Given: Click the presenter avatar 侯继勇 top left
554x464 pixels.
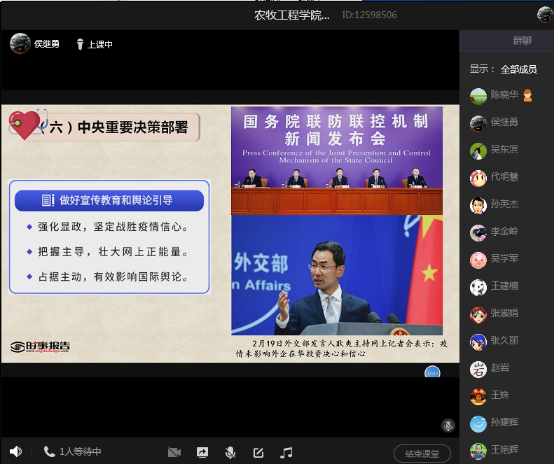Looking at the screenshot, I should pos(20,43).
